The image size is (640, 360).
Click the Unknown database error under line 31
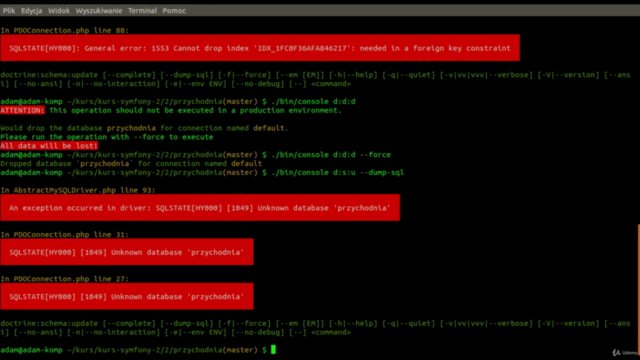[x=127, y=252]
